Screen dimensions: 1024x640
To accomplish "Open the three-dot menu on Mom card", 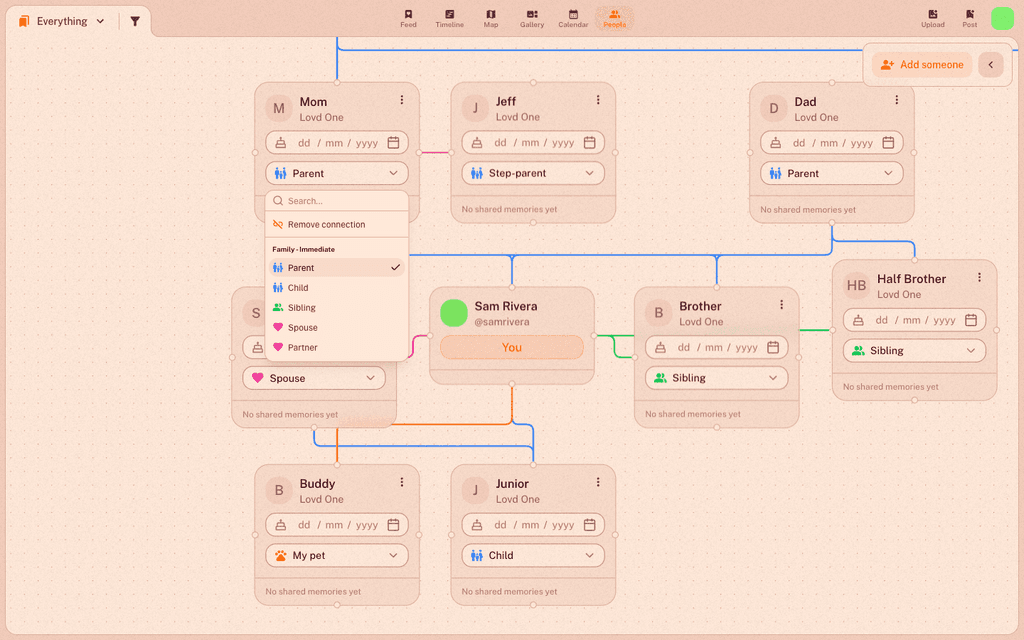I will click(402, 100).
